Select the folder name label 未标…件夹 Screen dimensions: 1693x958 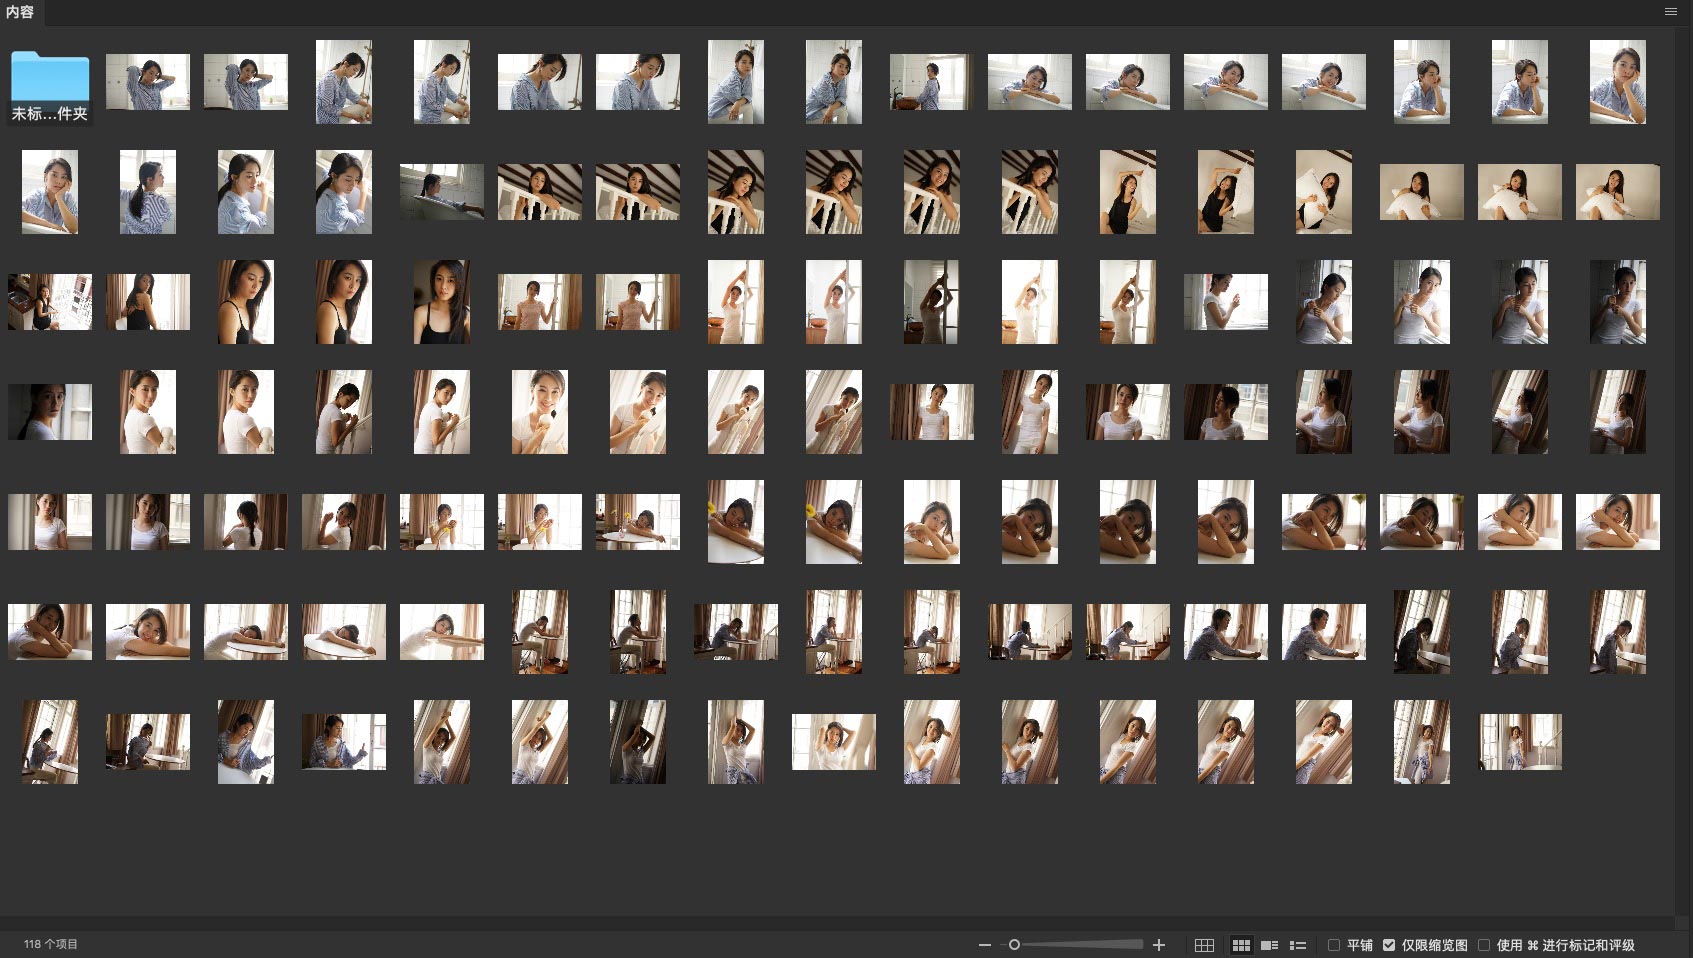click(50, 114)
